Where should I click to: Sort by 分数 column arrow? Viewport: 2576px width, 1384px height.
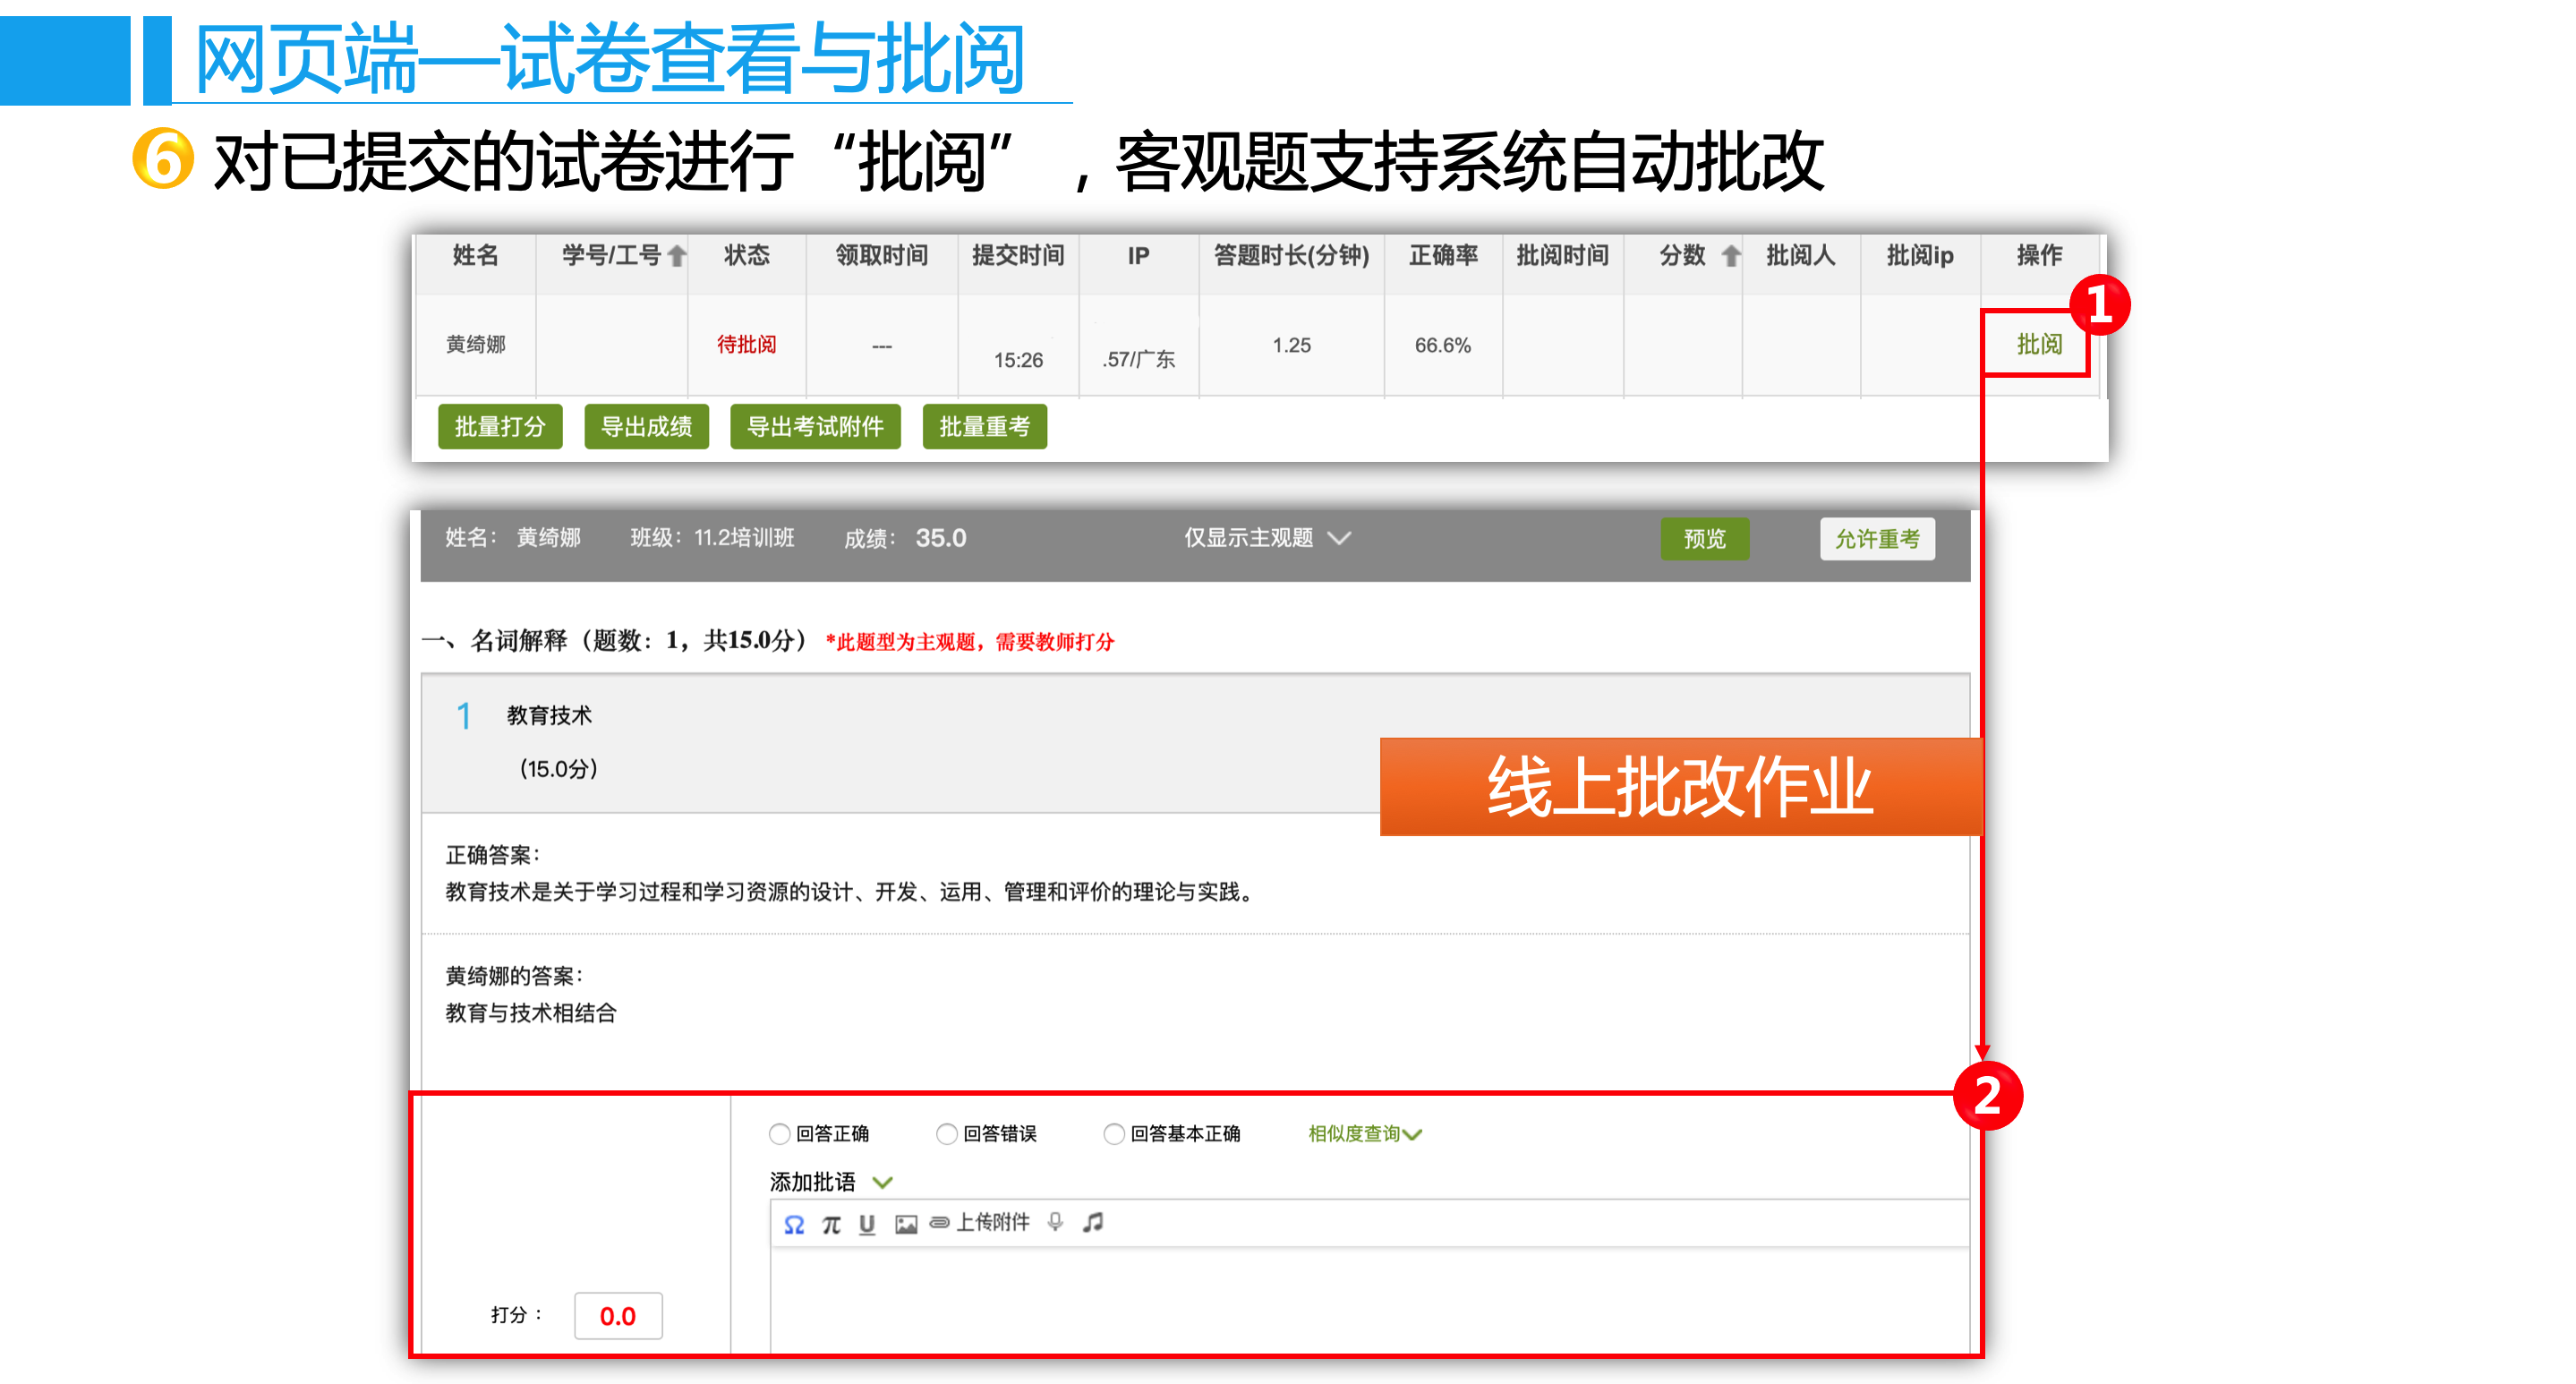click(1731, 256)
